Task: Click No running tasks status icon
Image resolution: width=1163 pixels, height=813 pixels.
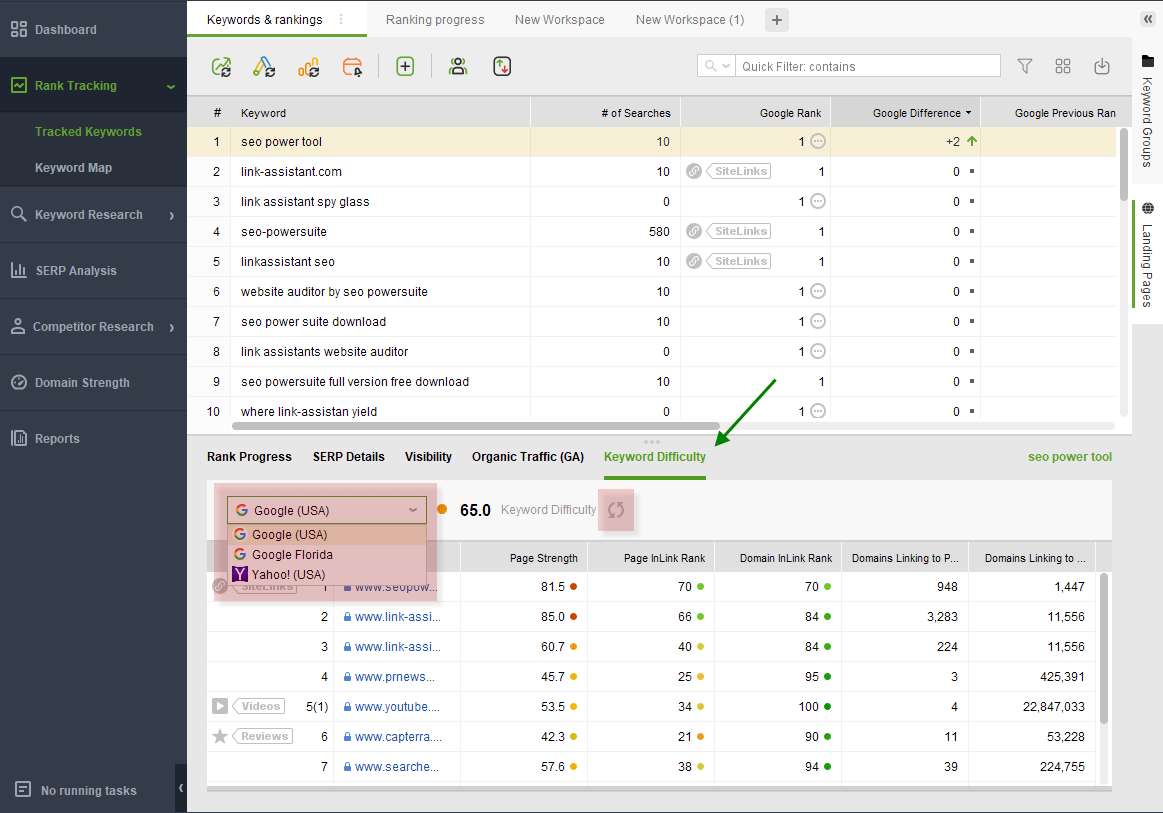Action: (x=23, y=789)
